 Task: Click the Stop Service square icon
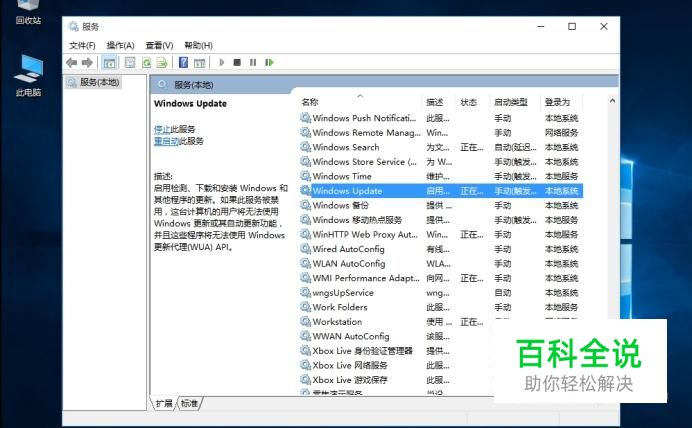[237, 63]
